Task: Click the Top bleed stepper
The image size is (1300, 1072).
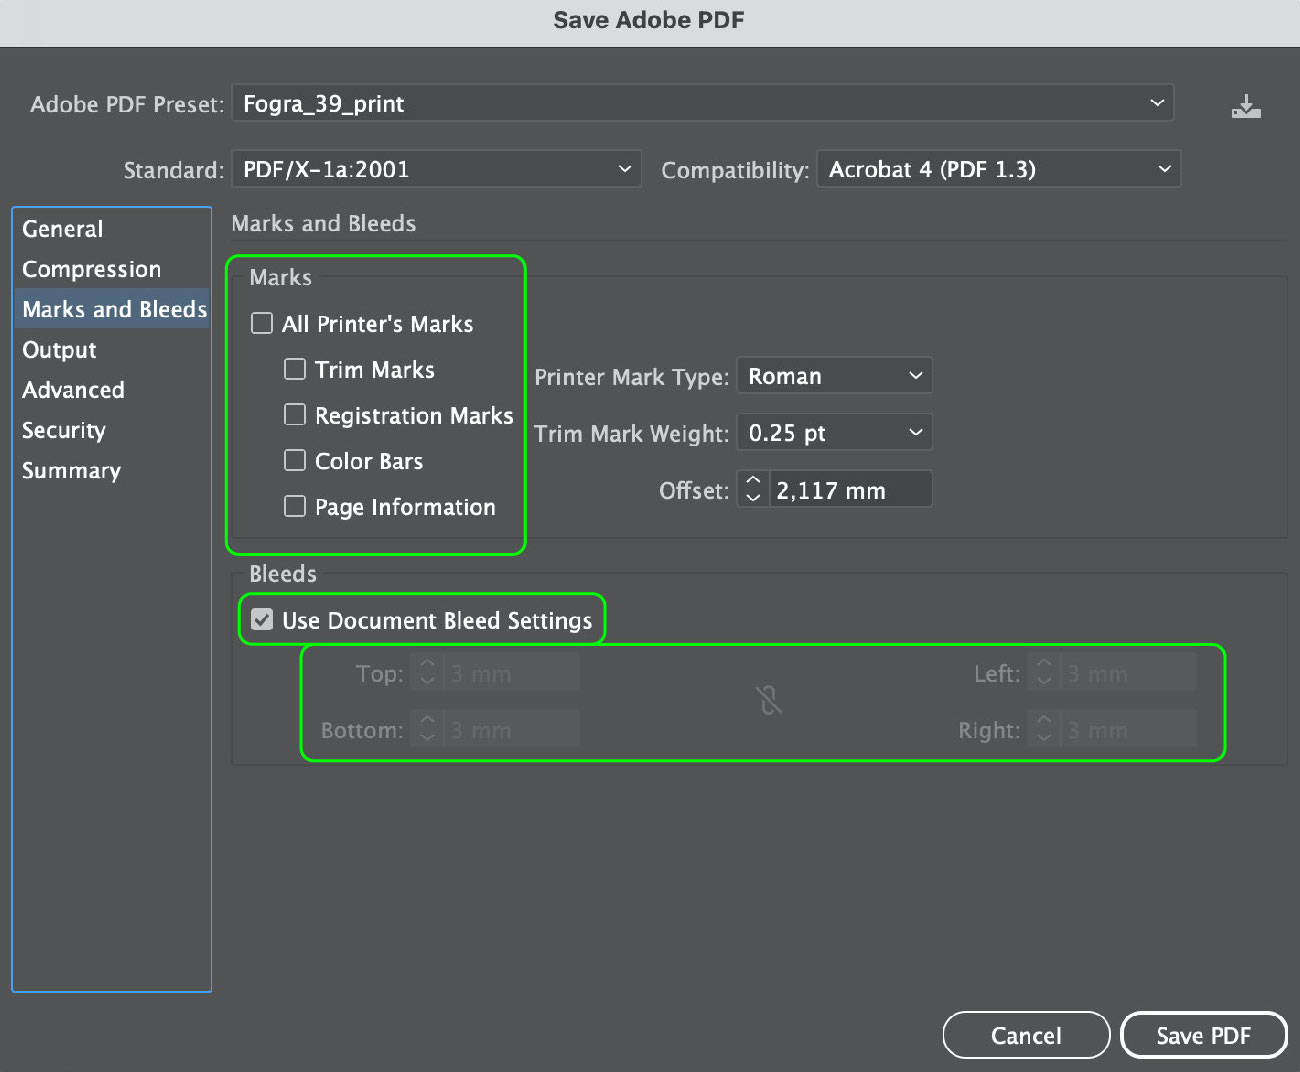Action: 427,673
